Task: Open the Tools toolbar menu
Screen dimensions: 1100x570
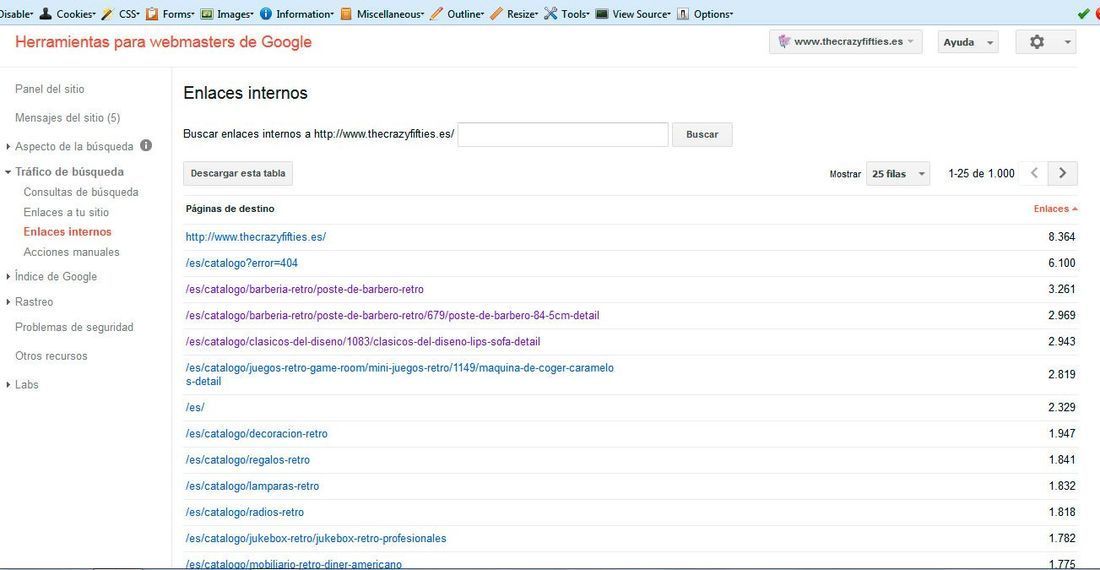Action: pyautogui.click(x=575, y=14)
